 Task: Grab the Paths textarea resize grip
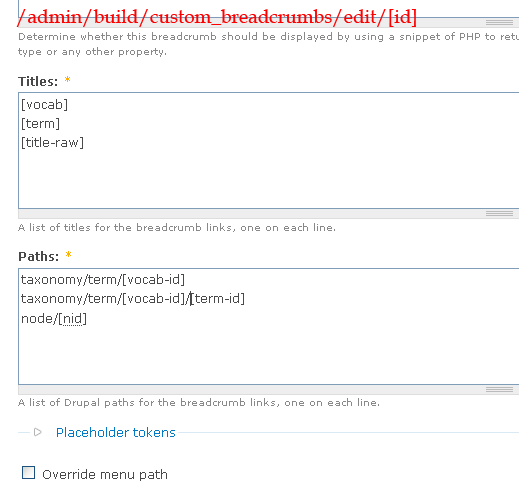tap(499, 389)
